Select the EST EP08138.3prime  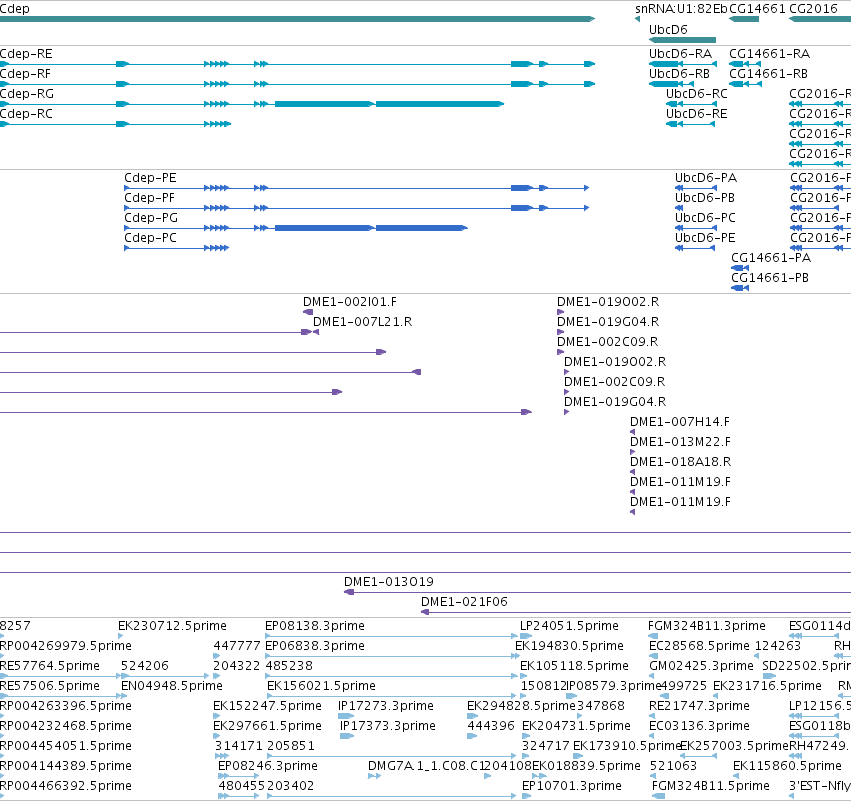click(x=315, y=626)
